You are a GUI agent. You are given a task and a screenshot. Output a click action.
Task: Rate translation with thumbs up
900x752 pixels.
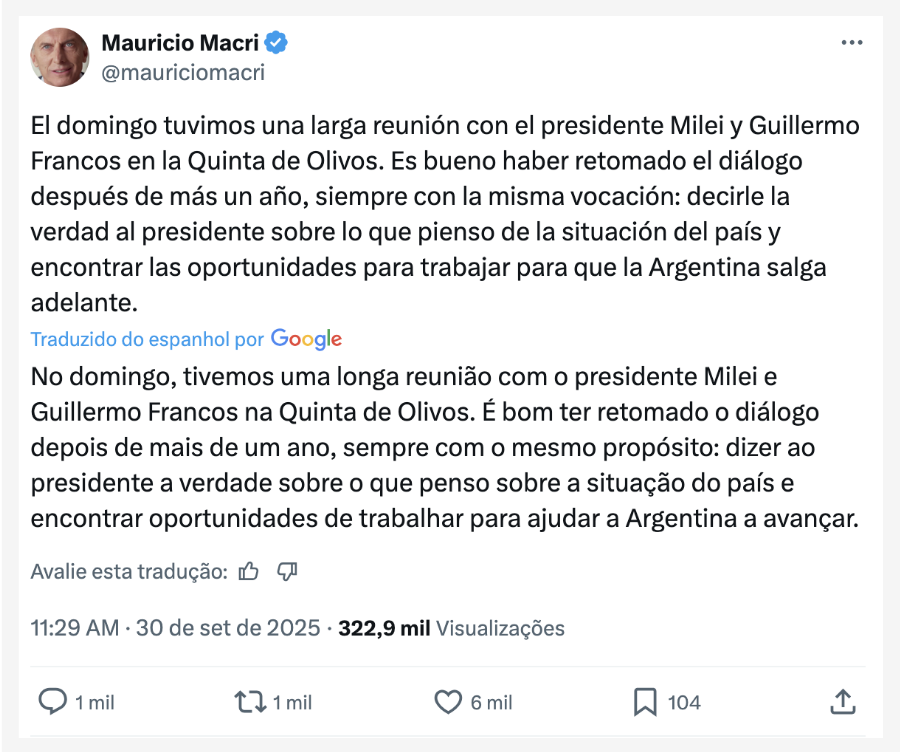click(x=249, y=572)
